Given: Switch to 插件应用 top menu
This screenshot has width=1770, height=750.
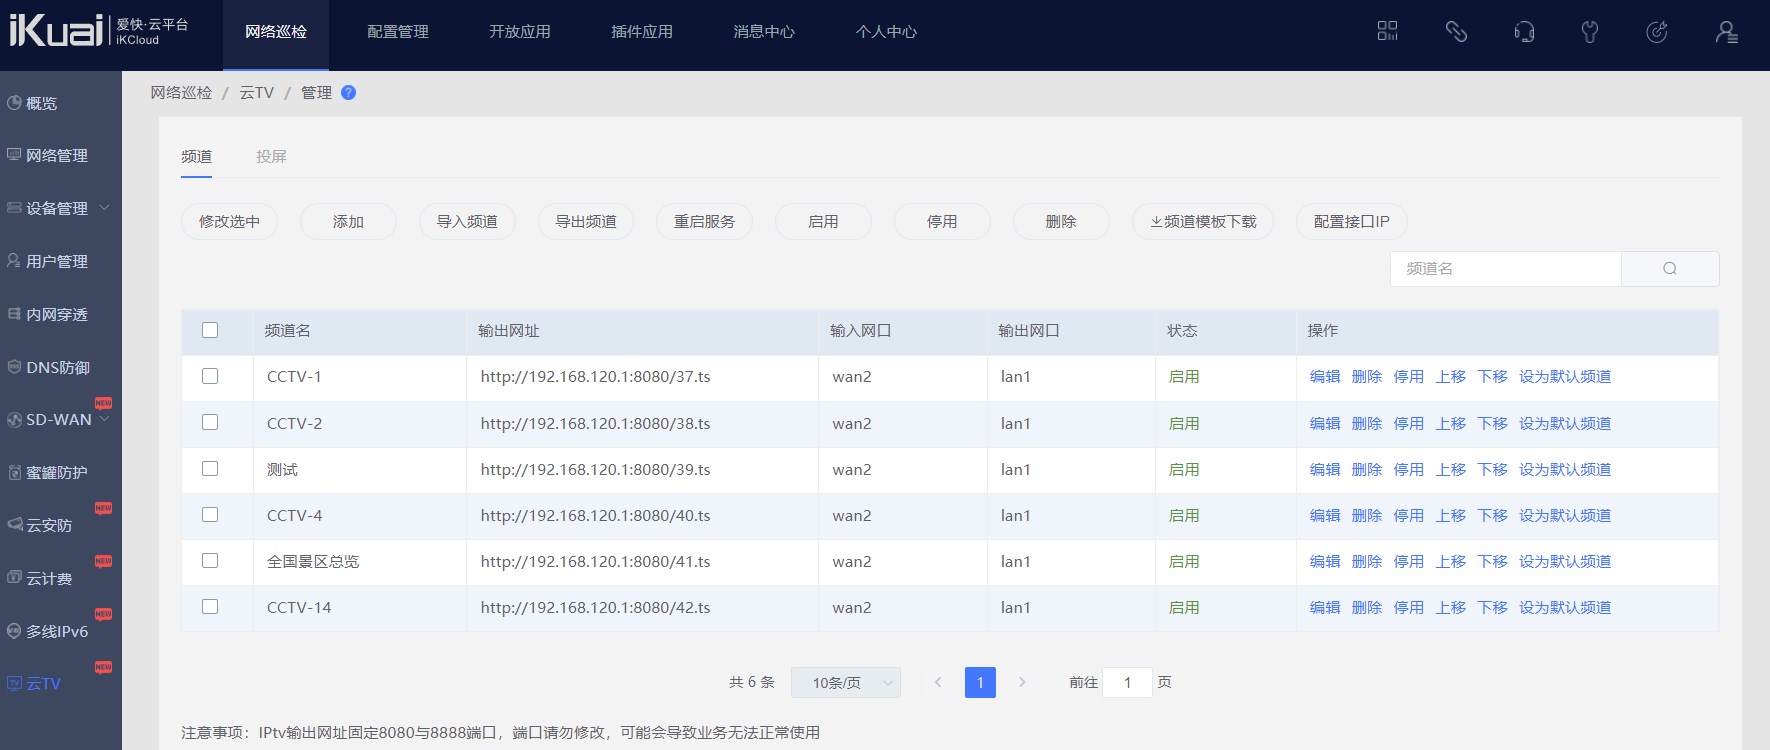Looking at the screenshot, I should point(642,32).
